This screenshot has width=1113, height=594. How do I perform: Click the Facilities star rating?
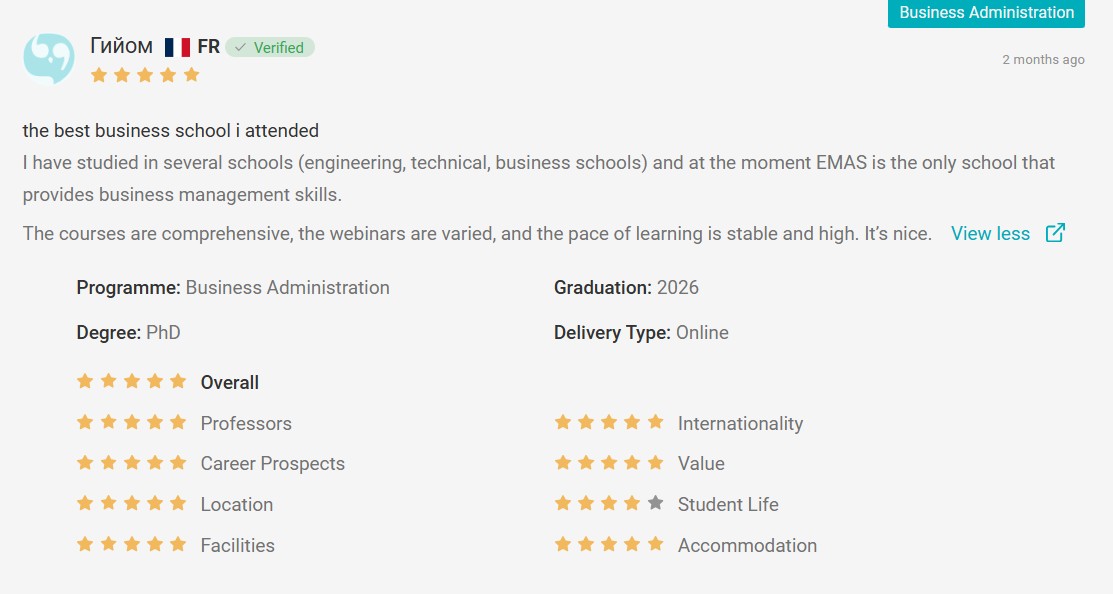pos(131,544)
